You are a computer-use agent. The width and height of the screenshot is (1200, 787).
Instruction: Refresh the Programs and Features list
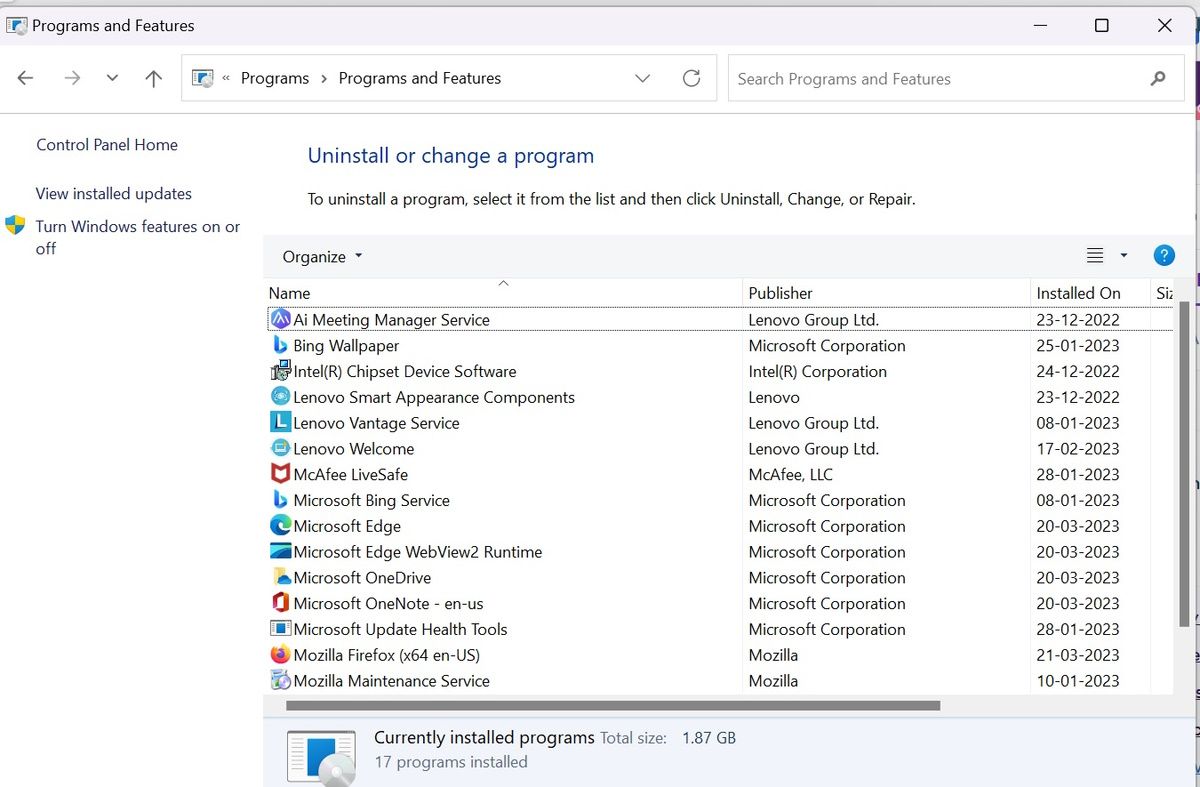click(x=691, y=78)
